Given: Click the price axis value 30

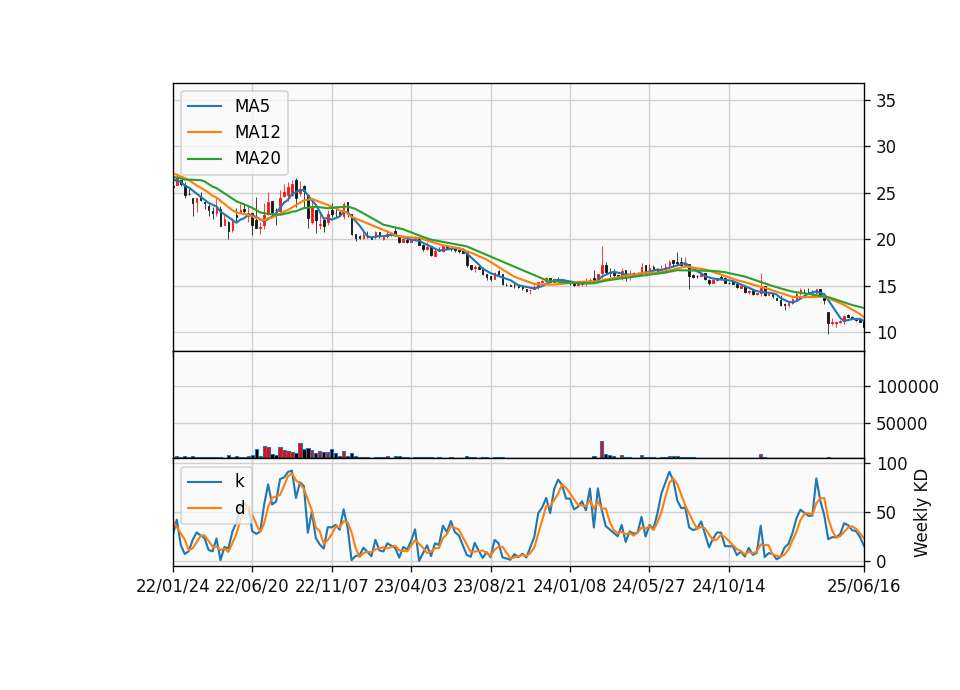Looking at the screenshot, I should 885,147.
